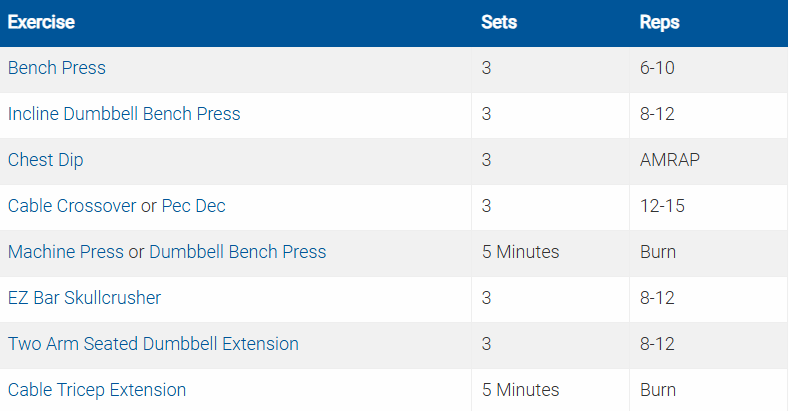
Task: Click the 12-15 reps cell
Action: point(662,206)
